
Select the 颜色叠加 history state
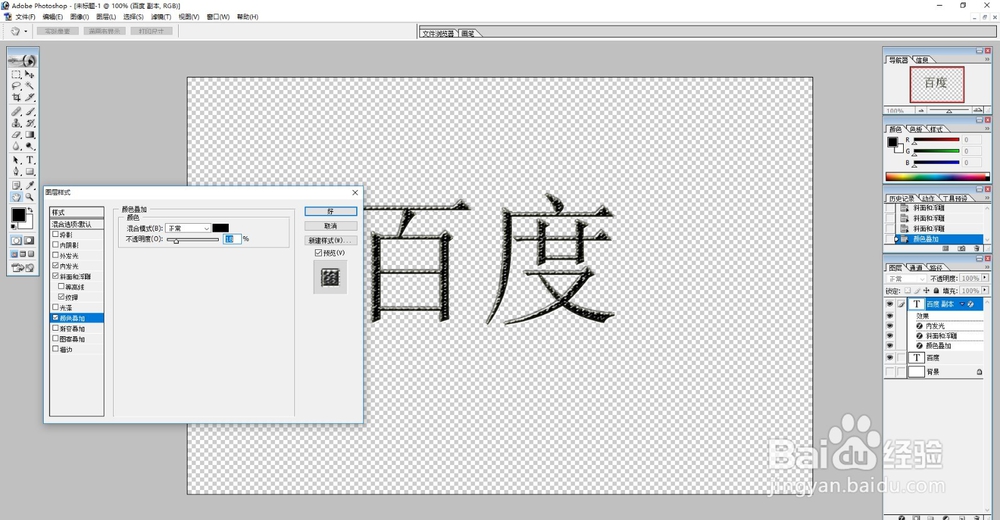click(938, 239)
